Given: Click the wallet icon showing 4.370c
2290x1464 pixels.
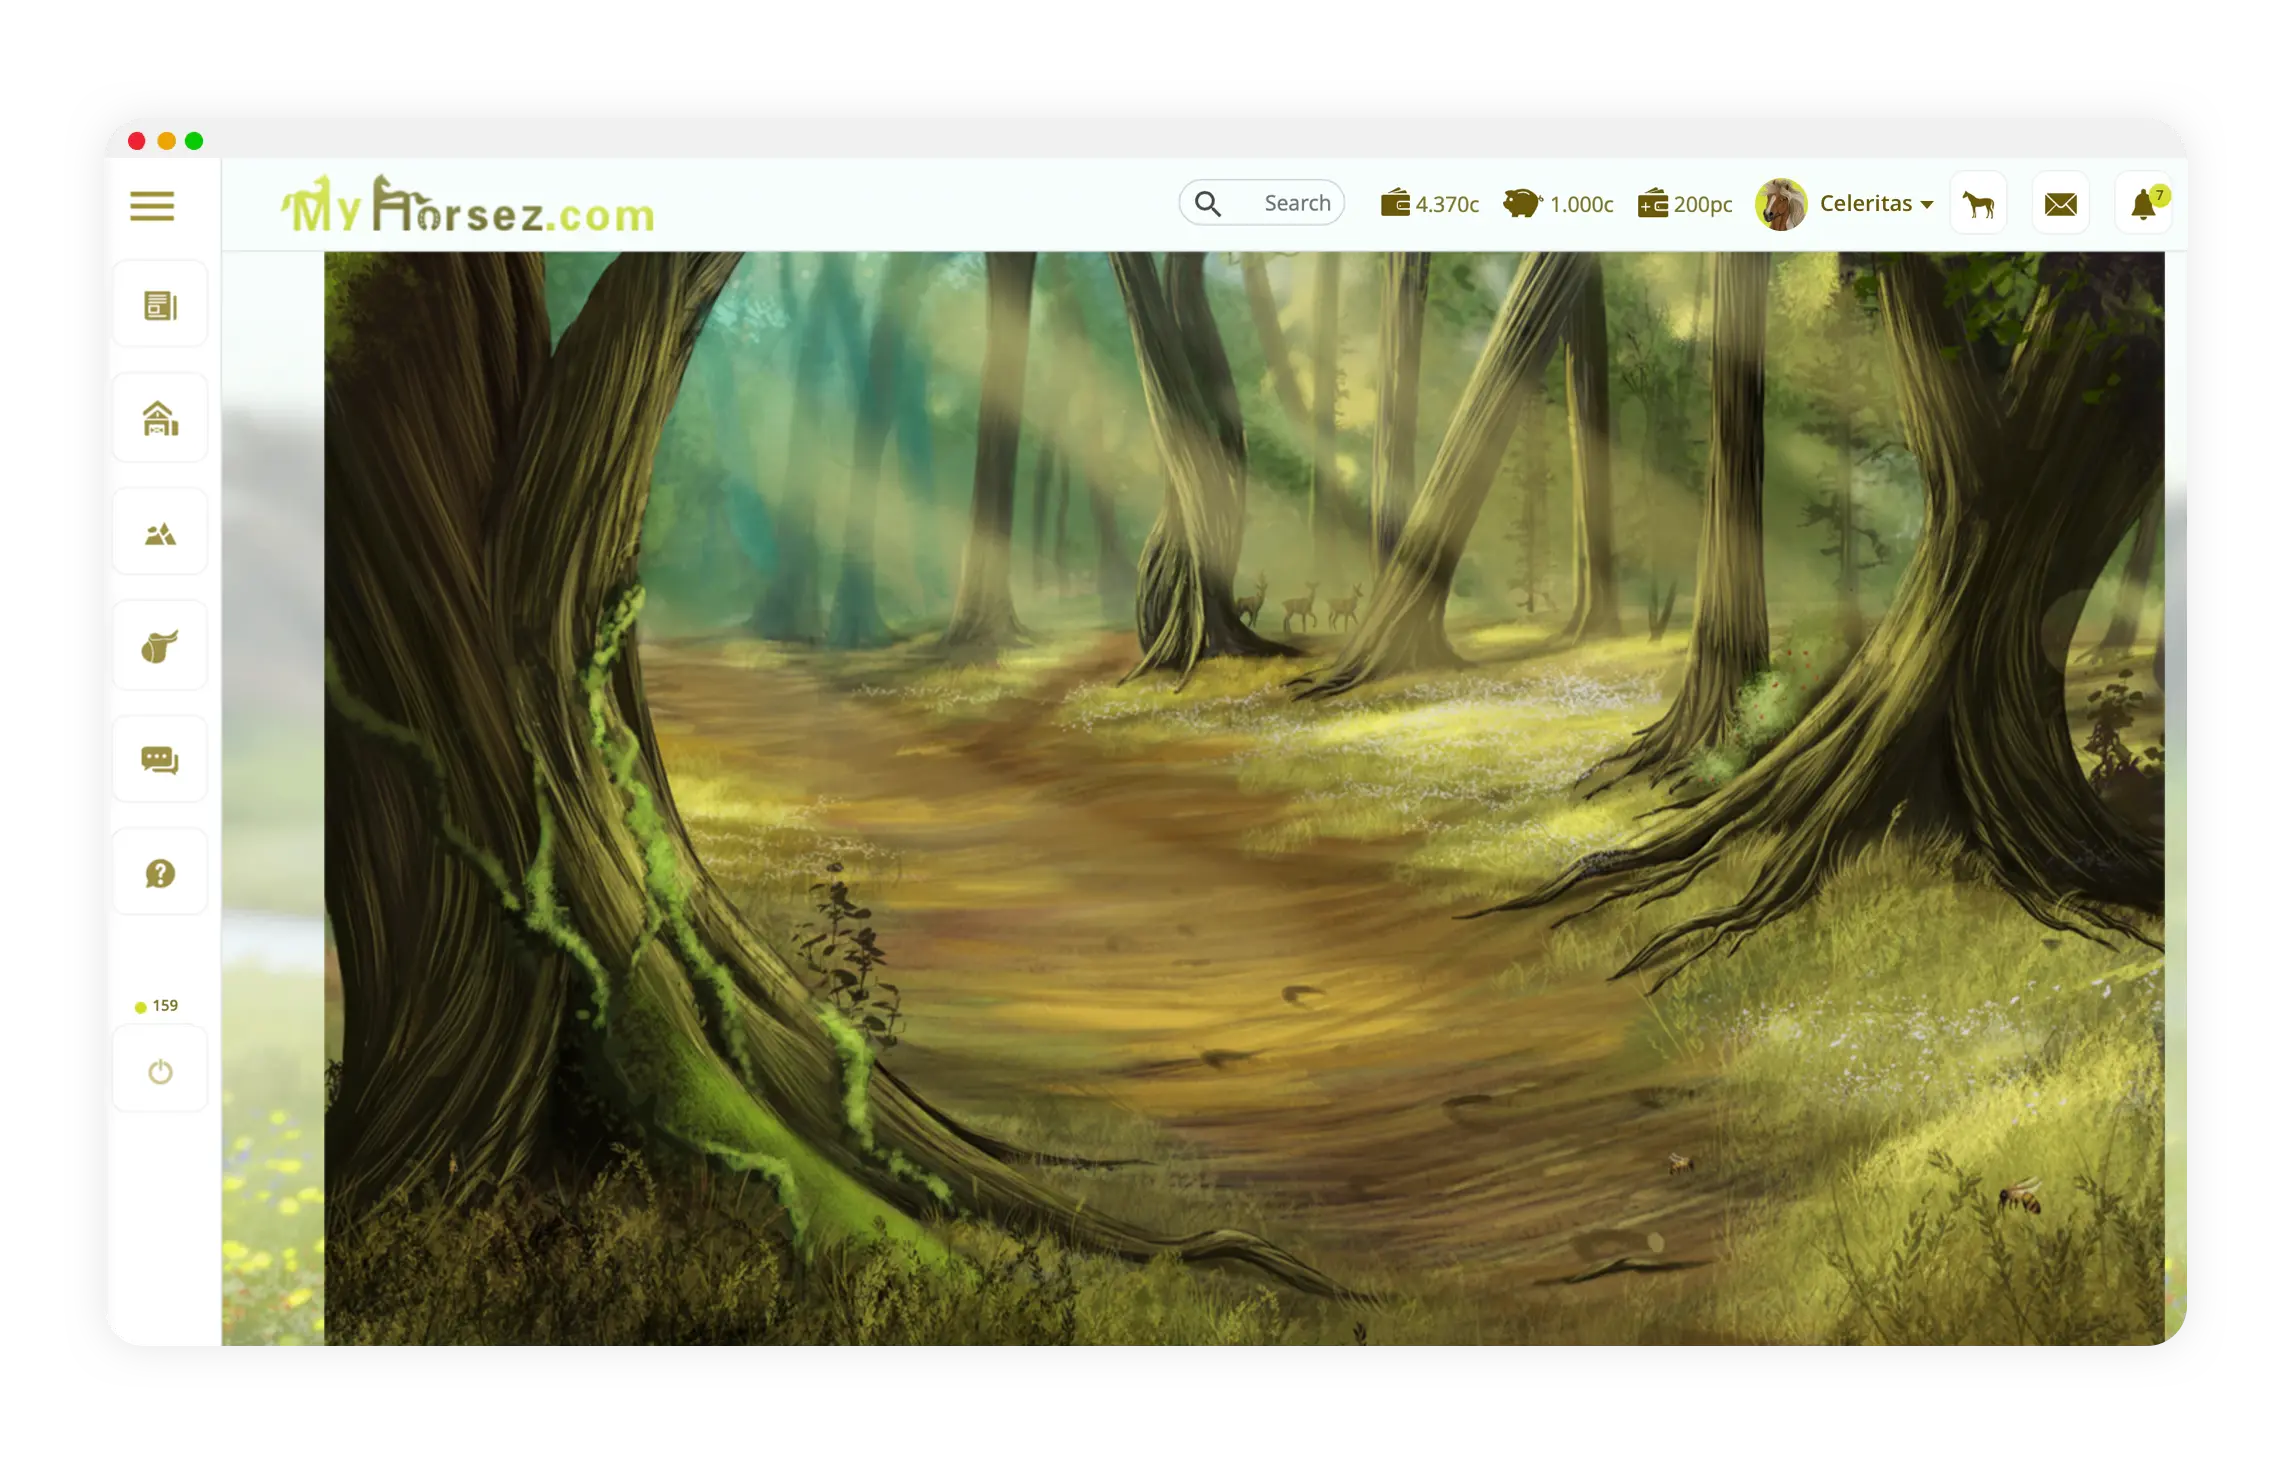Looking at the screenshot, I should click(1395, 203).
